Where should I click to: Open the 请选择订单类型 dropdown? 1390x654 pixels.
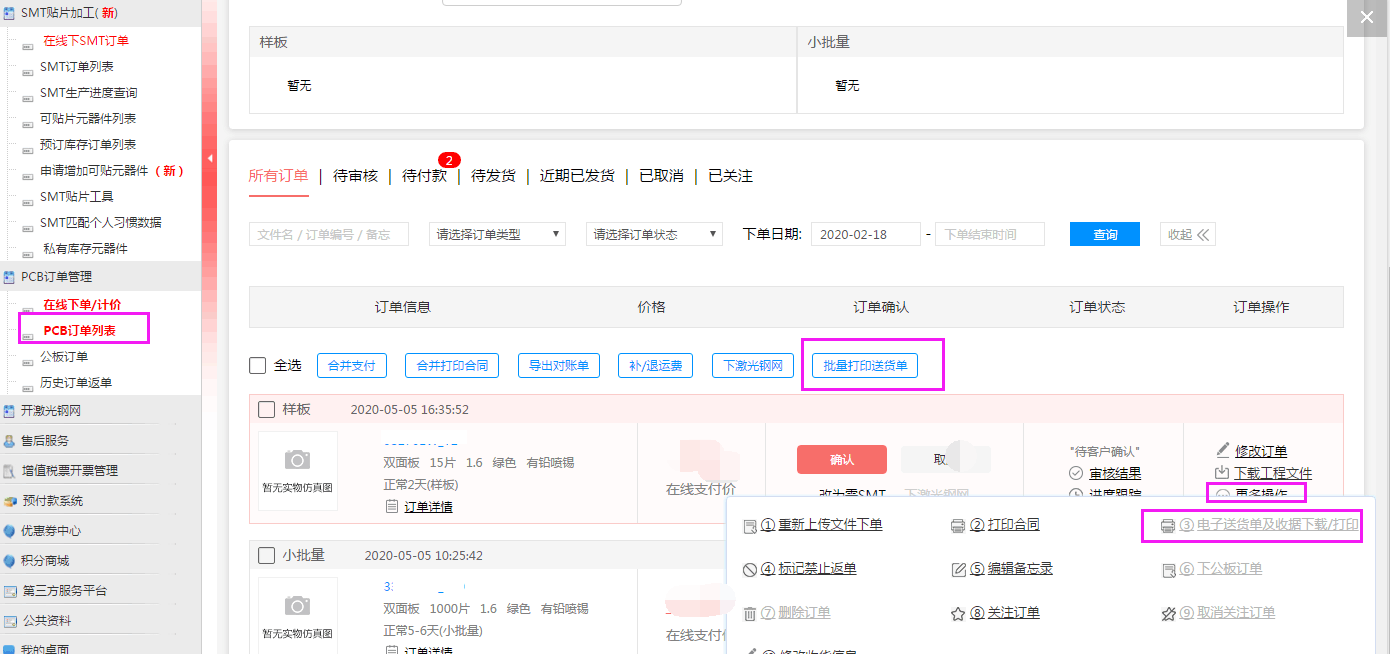497,234
